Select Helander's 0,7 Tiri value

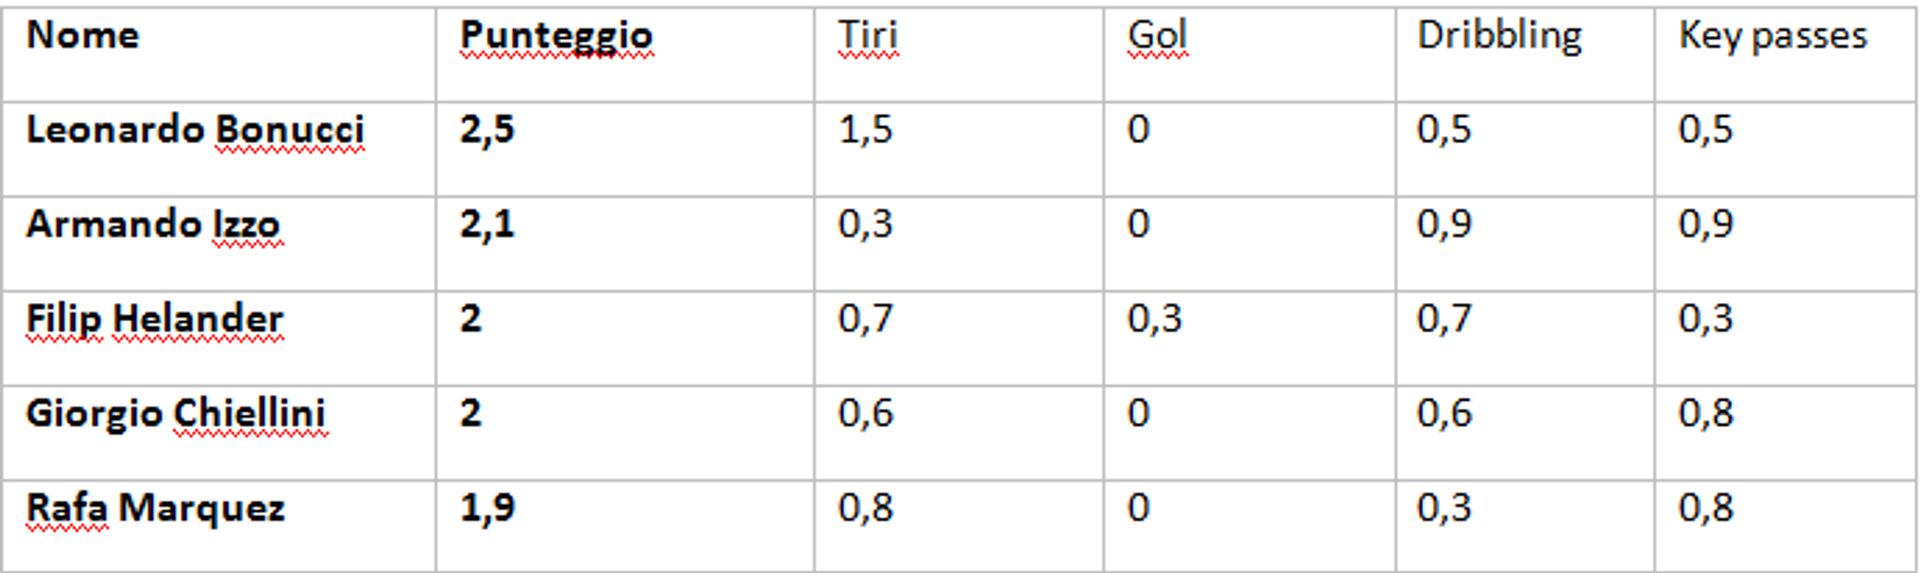coord(865,319)
